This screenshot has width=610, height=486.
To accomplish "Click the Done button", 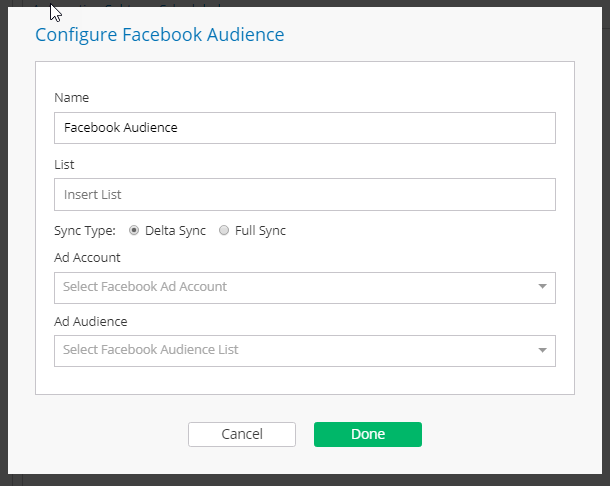I will (x=368, y=434).
